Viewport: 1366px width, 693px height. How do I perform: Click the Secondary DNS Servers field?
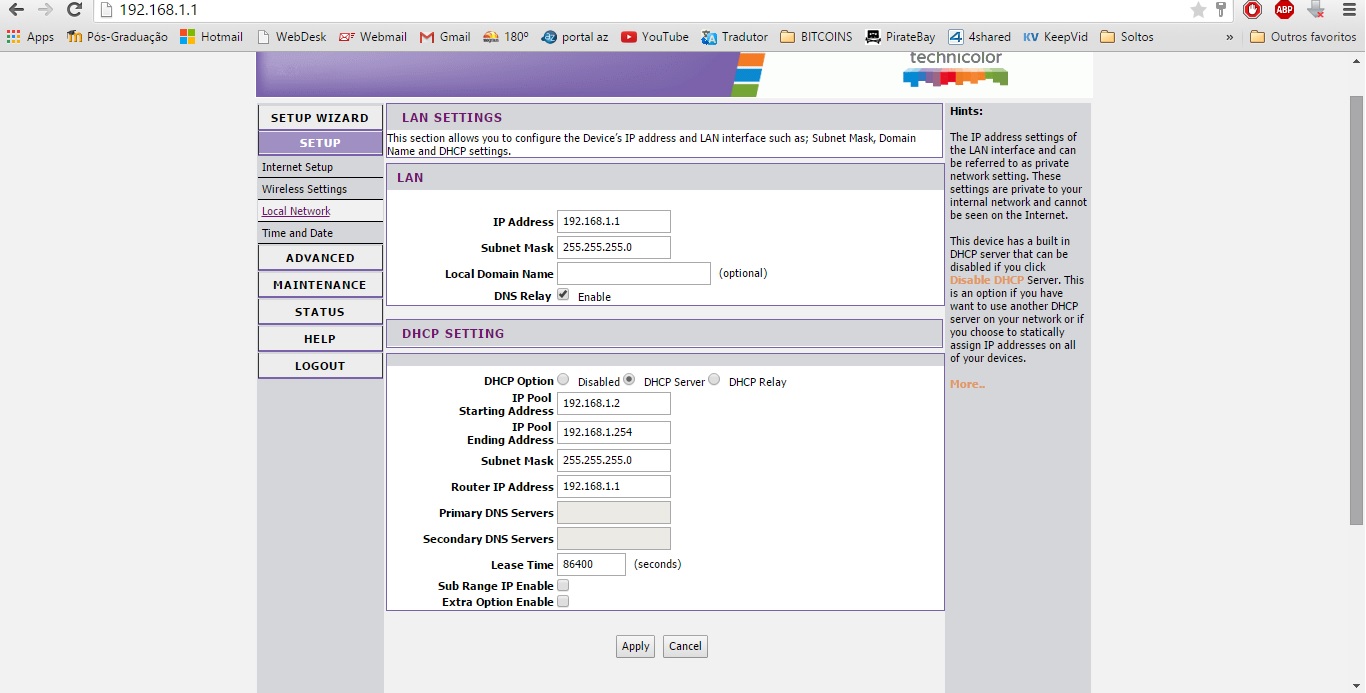pyautogui.click(x=614, y=538)
